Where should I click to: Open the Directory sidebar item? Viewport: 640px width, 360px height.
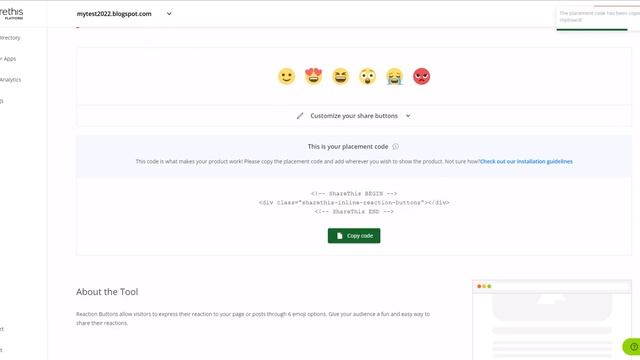coord(10,38)
